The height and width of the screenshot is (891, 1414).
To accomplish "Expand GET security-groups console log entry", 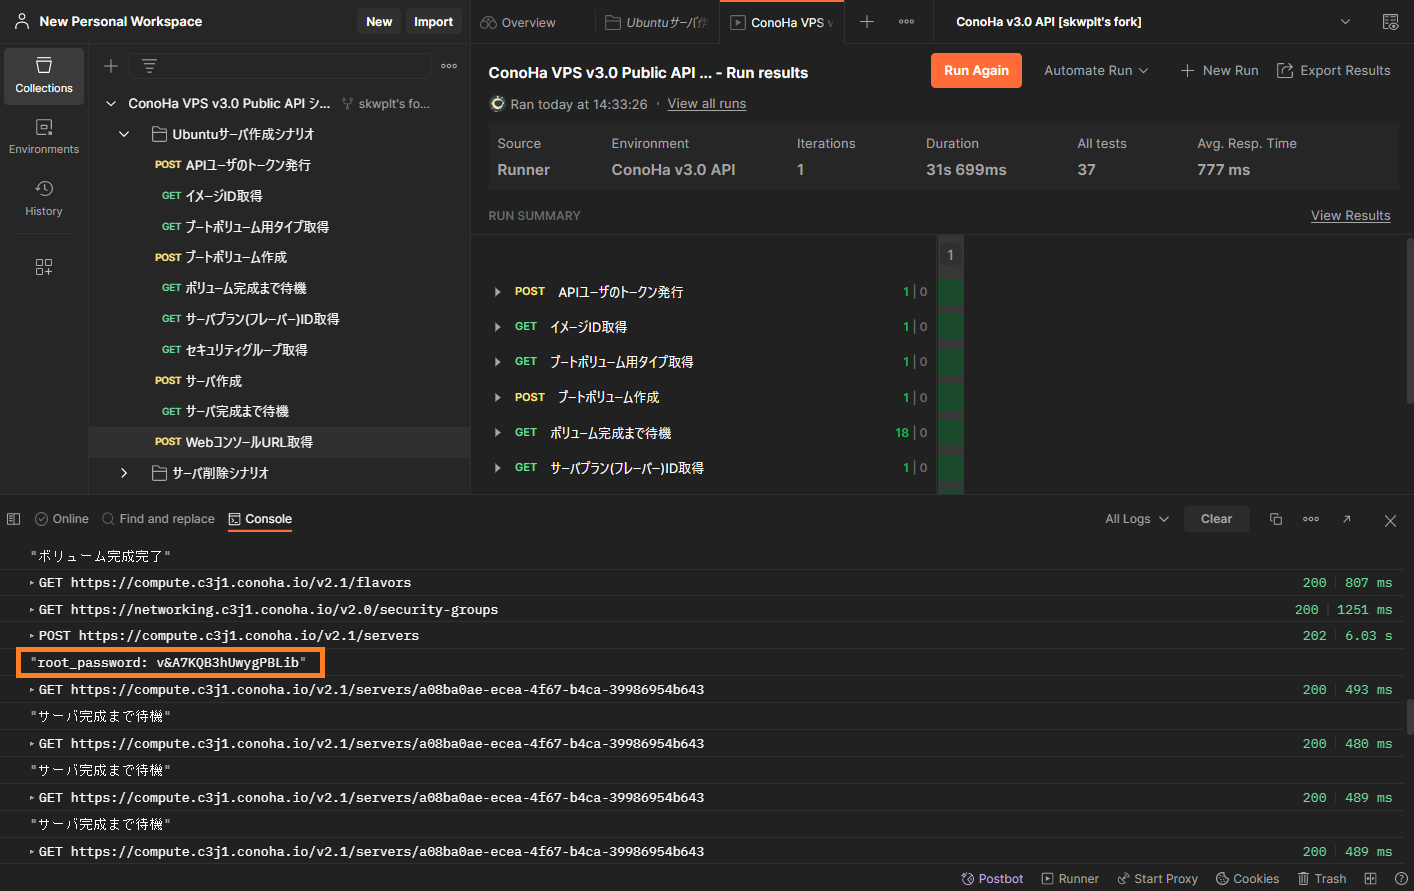I will click(x=32, y=610).
